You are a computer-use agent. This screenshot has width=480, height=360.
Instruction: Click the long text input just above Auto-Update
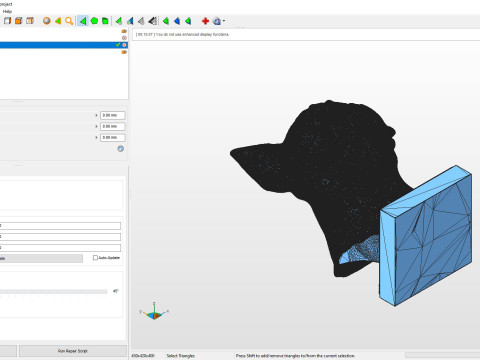tap(60, 248)
